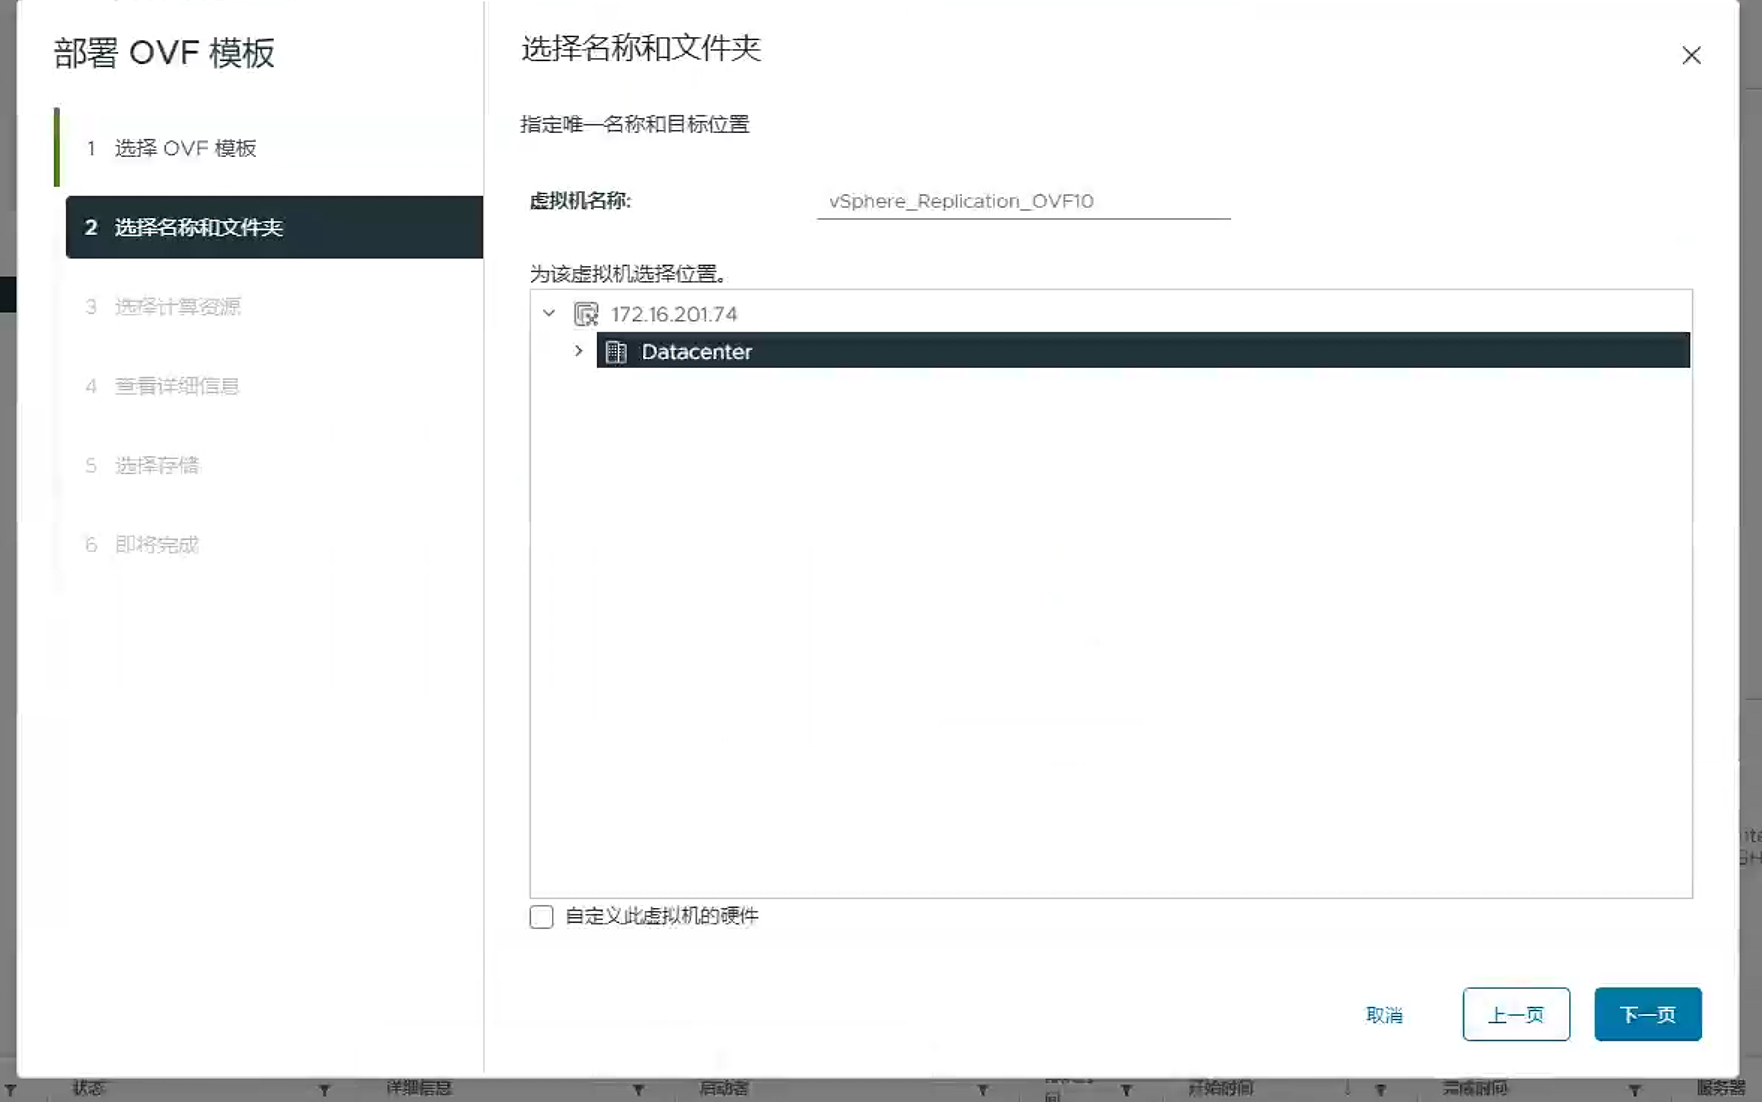Click the Datacenter building icon

[x=616, y=352]
